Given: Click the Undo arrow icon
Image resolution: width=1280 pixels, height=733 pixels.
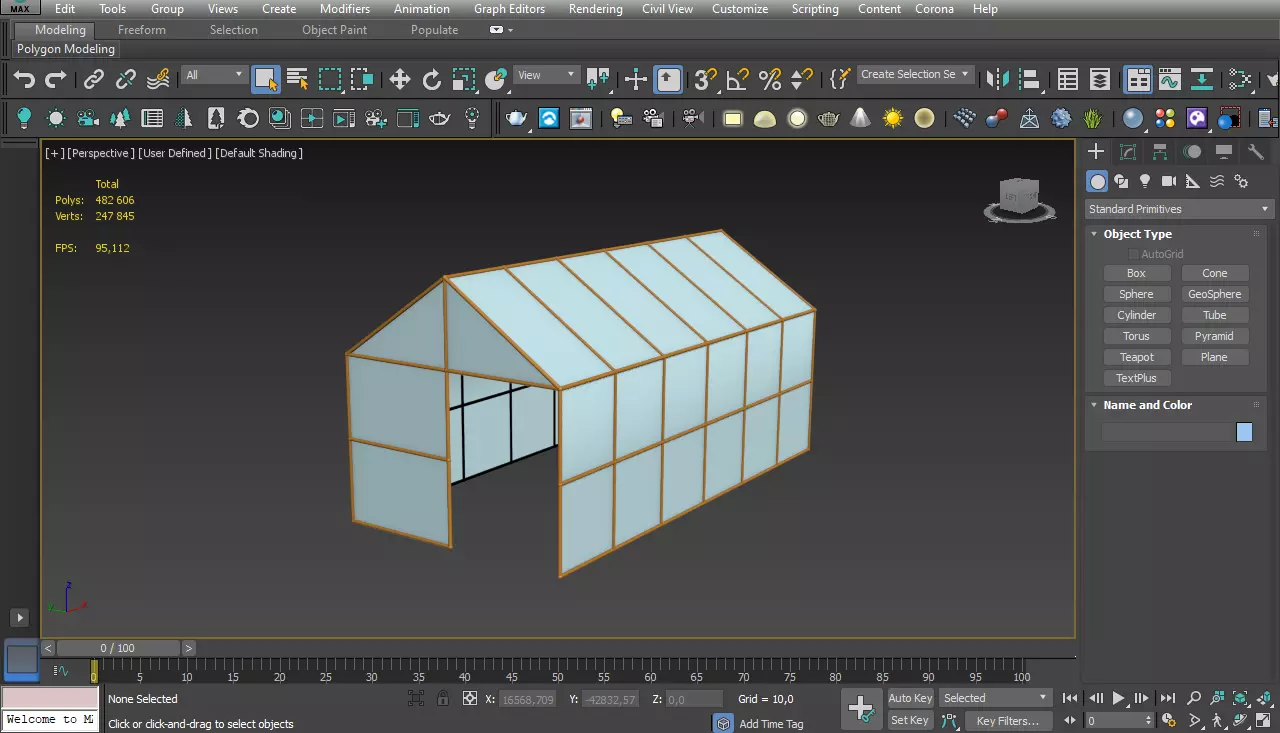Looking at the screenshot, I should [24, 79].
